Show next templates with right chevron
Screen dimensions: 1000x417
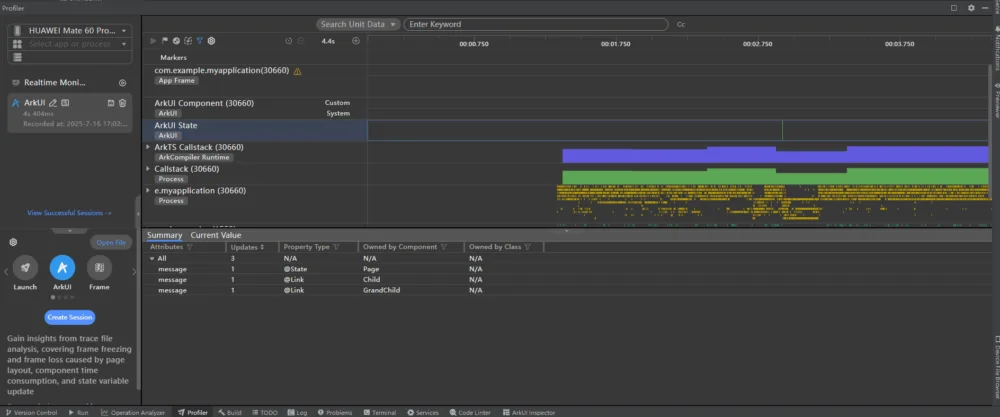[x=134, y=272]
